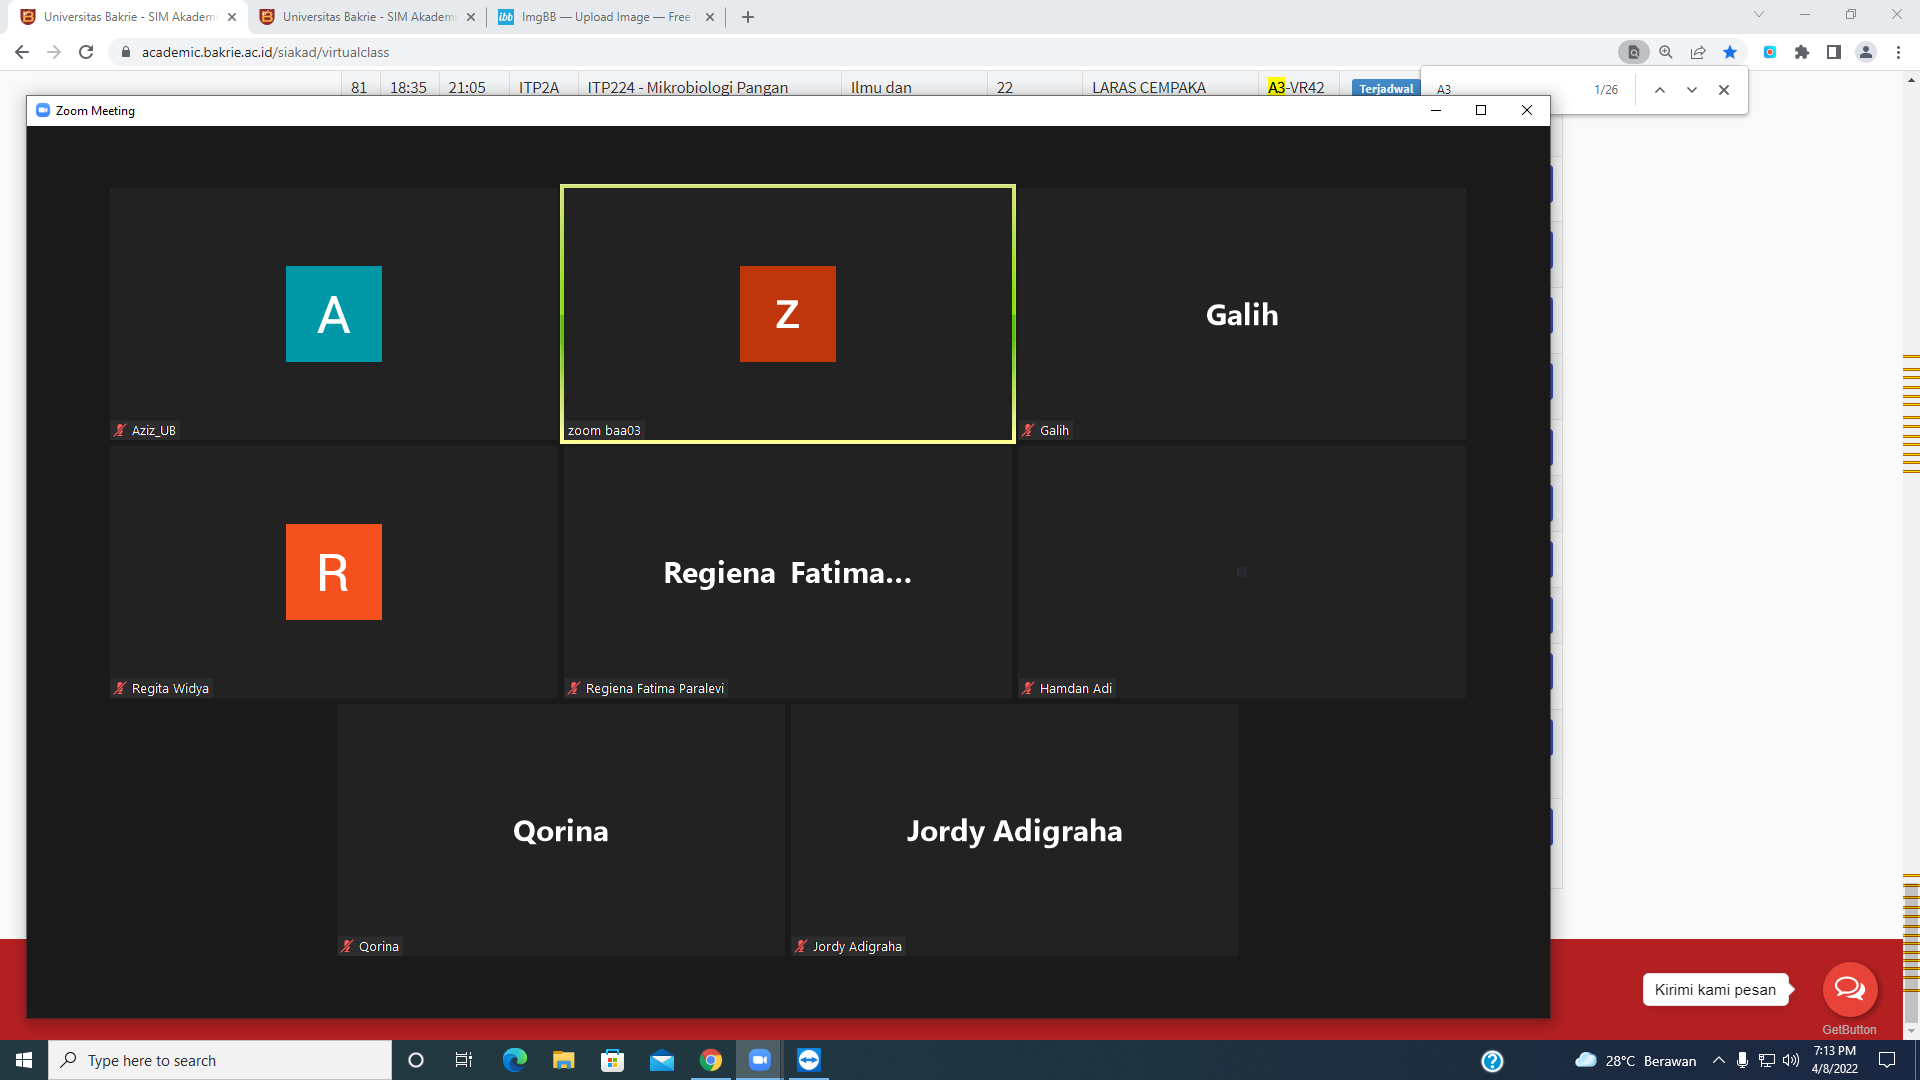
Task: Switch to Chrome from the taskbar
Action: (711, 1060)
